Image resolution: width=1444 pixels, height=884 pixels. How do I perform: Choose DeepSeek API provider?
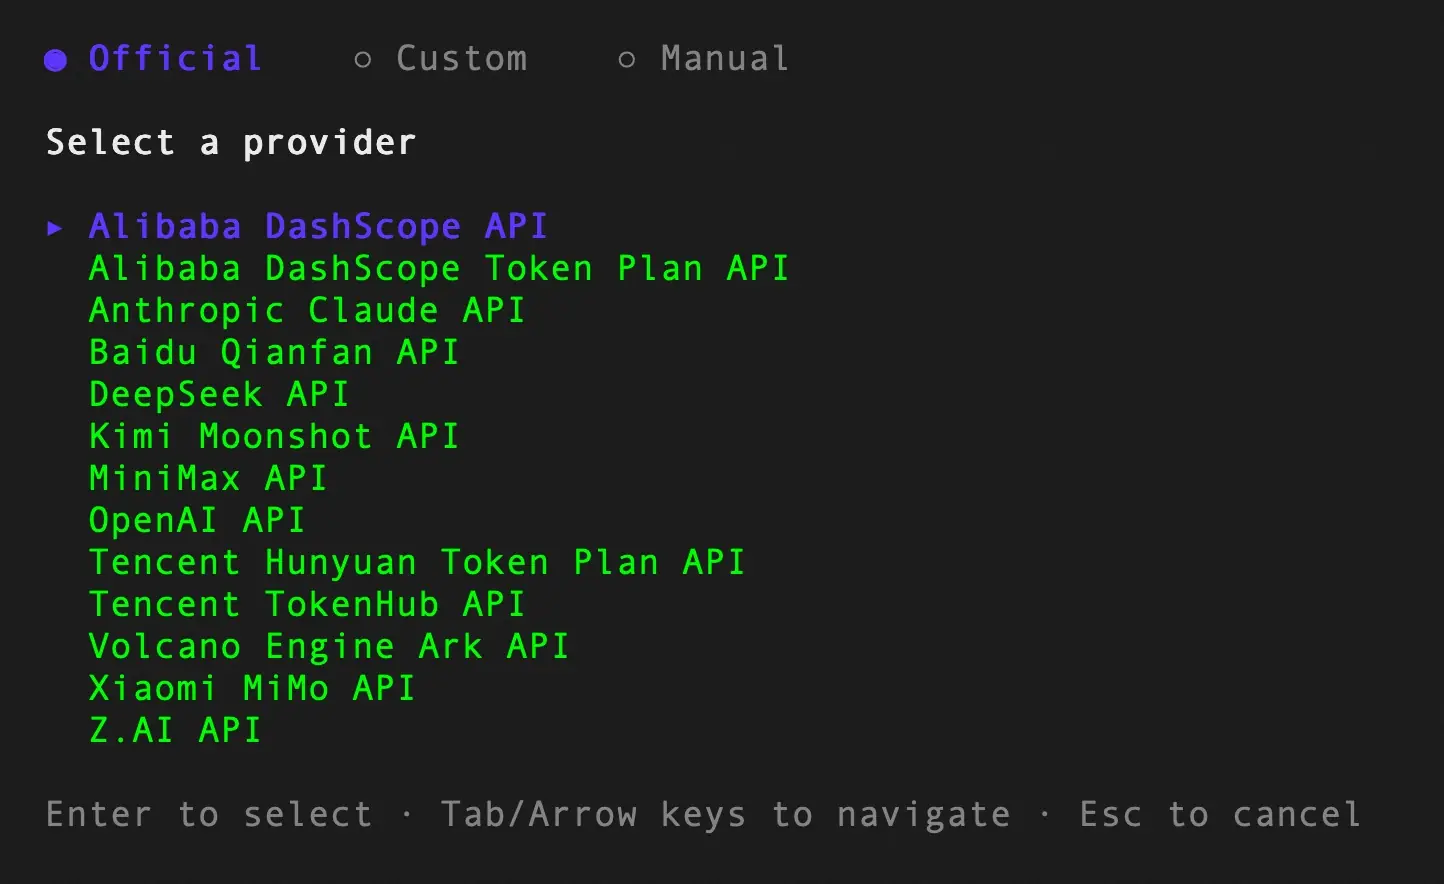pos(219,395)
